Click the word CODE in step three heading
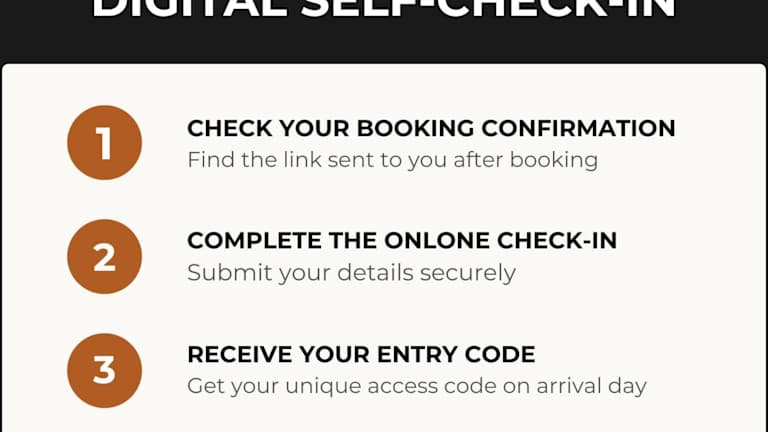 click(x=504, y=354)
